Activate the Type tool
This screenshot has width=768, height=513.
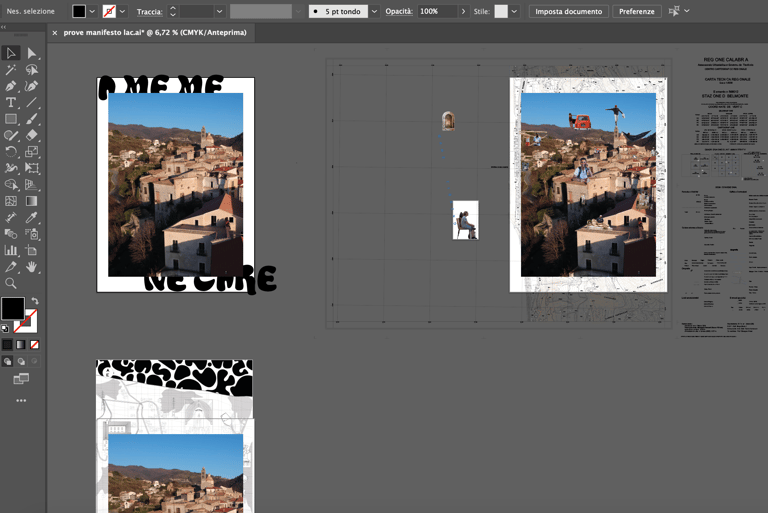coord(11,102)
